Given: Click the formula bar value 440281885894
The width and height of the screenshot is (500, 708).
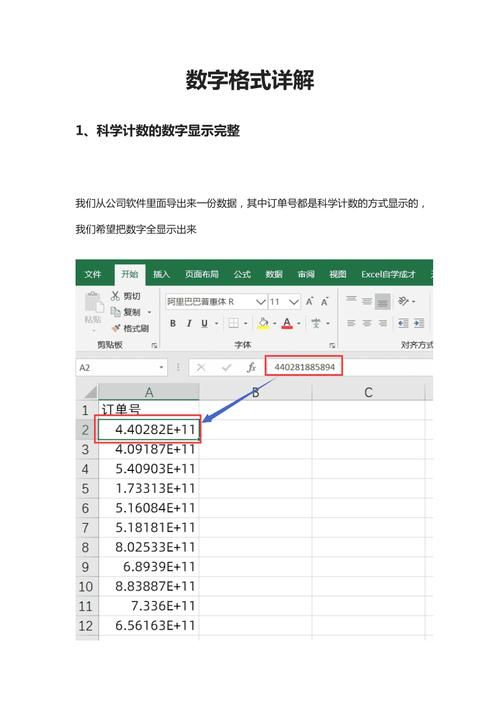Looking at the screenshot, I should [x=304, y=367].
